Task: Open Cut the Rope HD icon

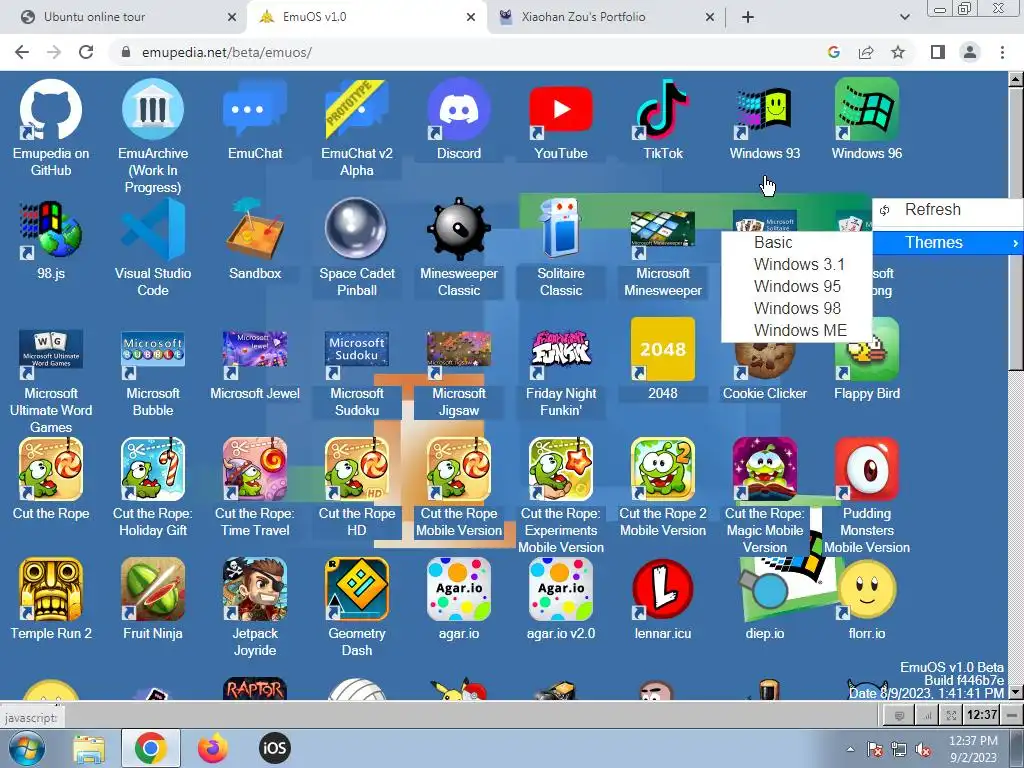Action: pos(357,470)
